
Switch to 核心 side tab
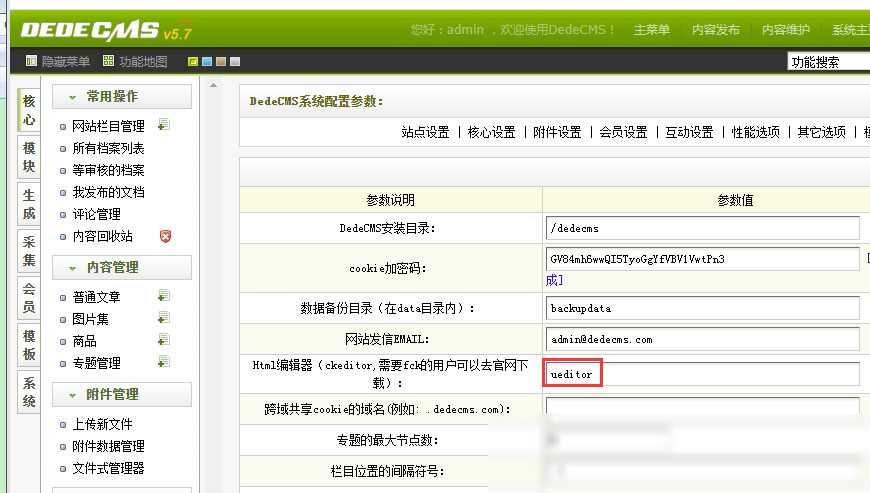point(29,110)
